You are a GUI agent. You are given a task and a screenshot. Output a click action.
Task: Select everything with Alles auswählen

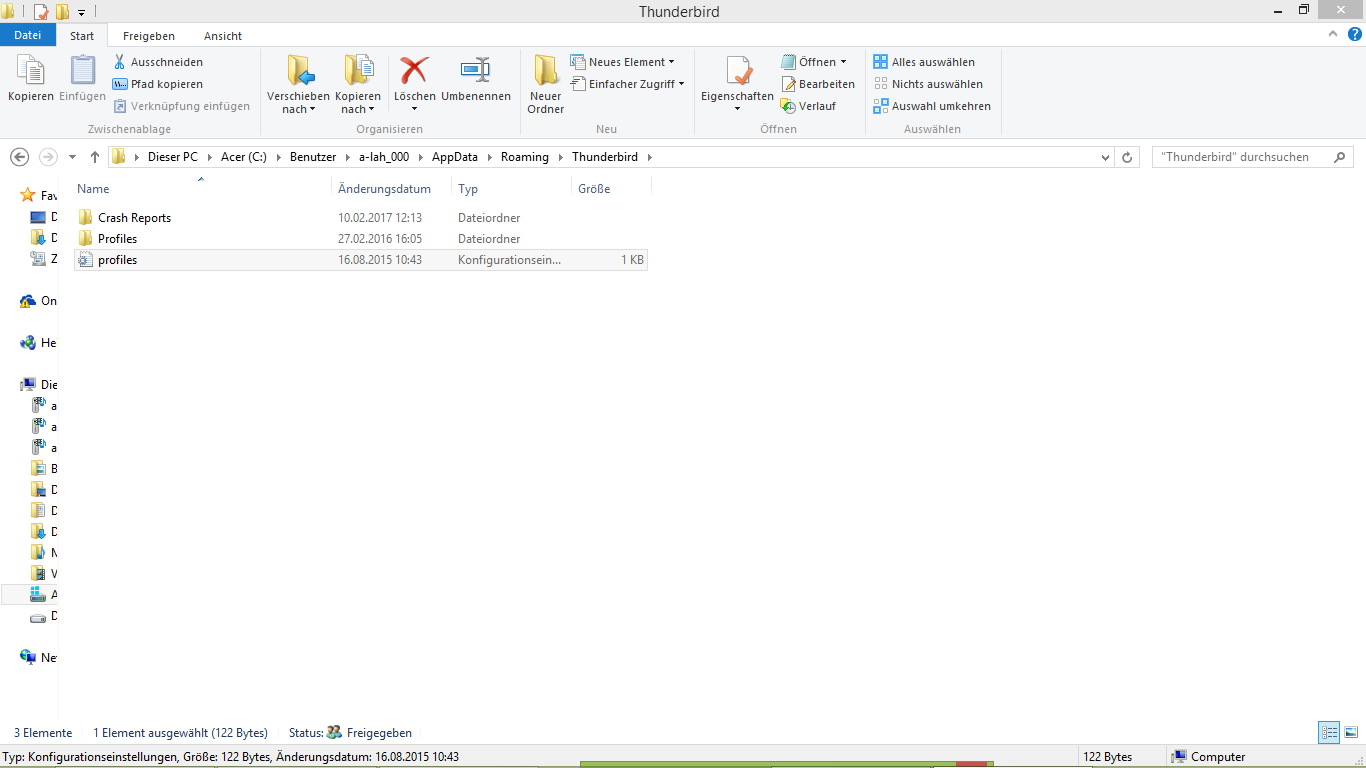(x=924, y=62)
